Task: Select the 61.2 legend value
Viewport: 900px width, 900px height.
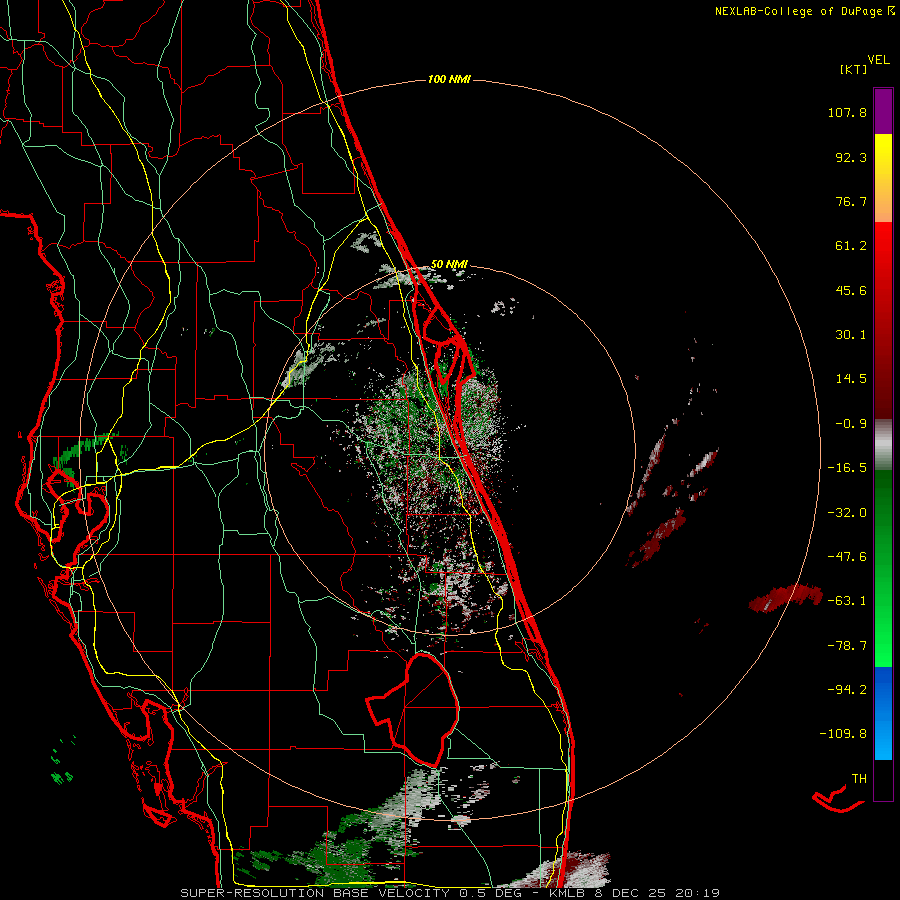Action: coord(851,246)
